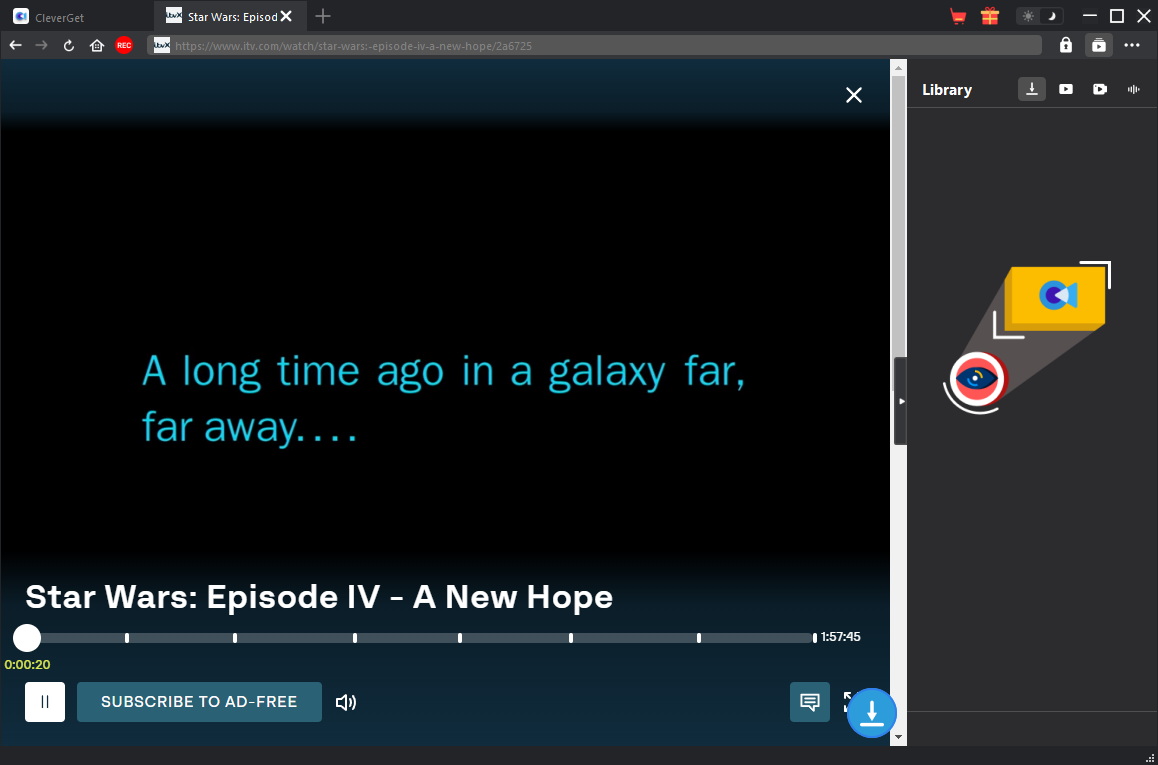The width and height of the screenshot is (1158, 765).
Task: Mute the video volume speaker
Action: tap(346, 702)
